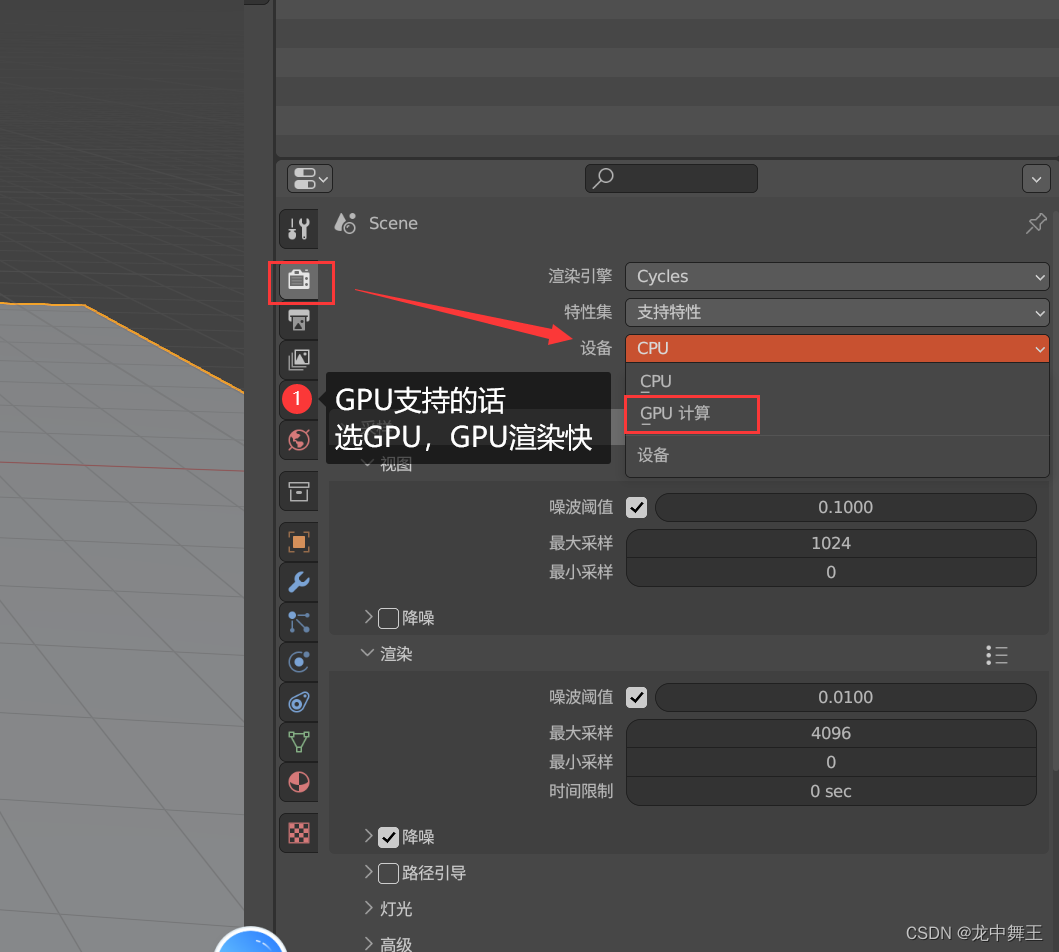
Task: Open the editor type selector menu
Action: [309, 179]
